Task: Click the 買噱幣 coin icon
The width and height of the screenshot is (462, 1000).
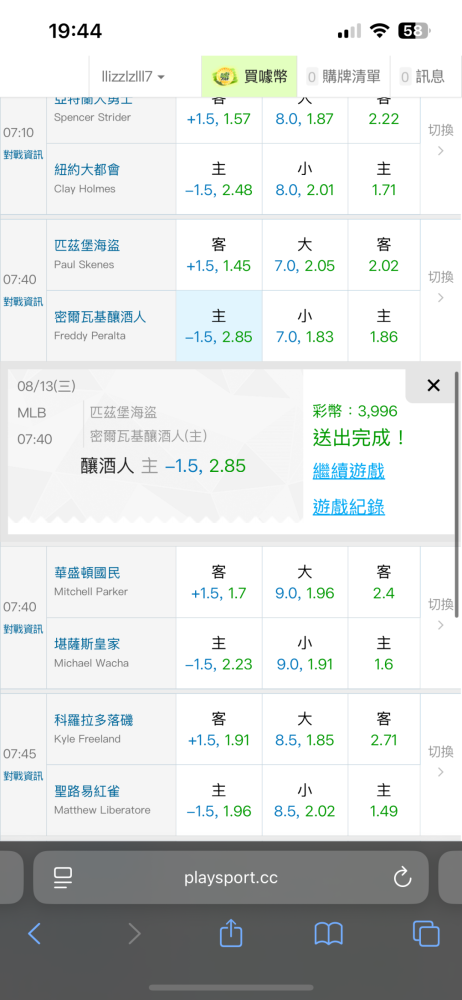Action: coord(223,77)
